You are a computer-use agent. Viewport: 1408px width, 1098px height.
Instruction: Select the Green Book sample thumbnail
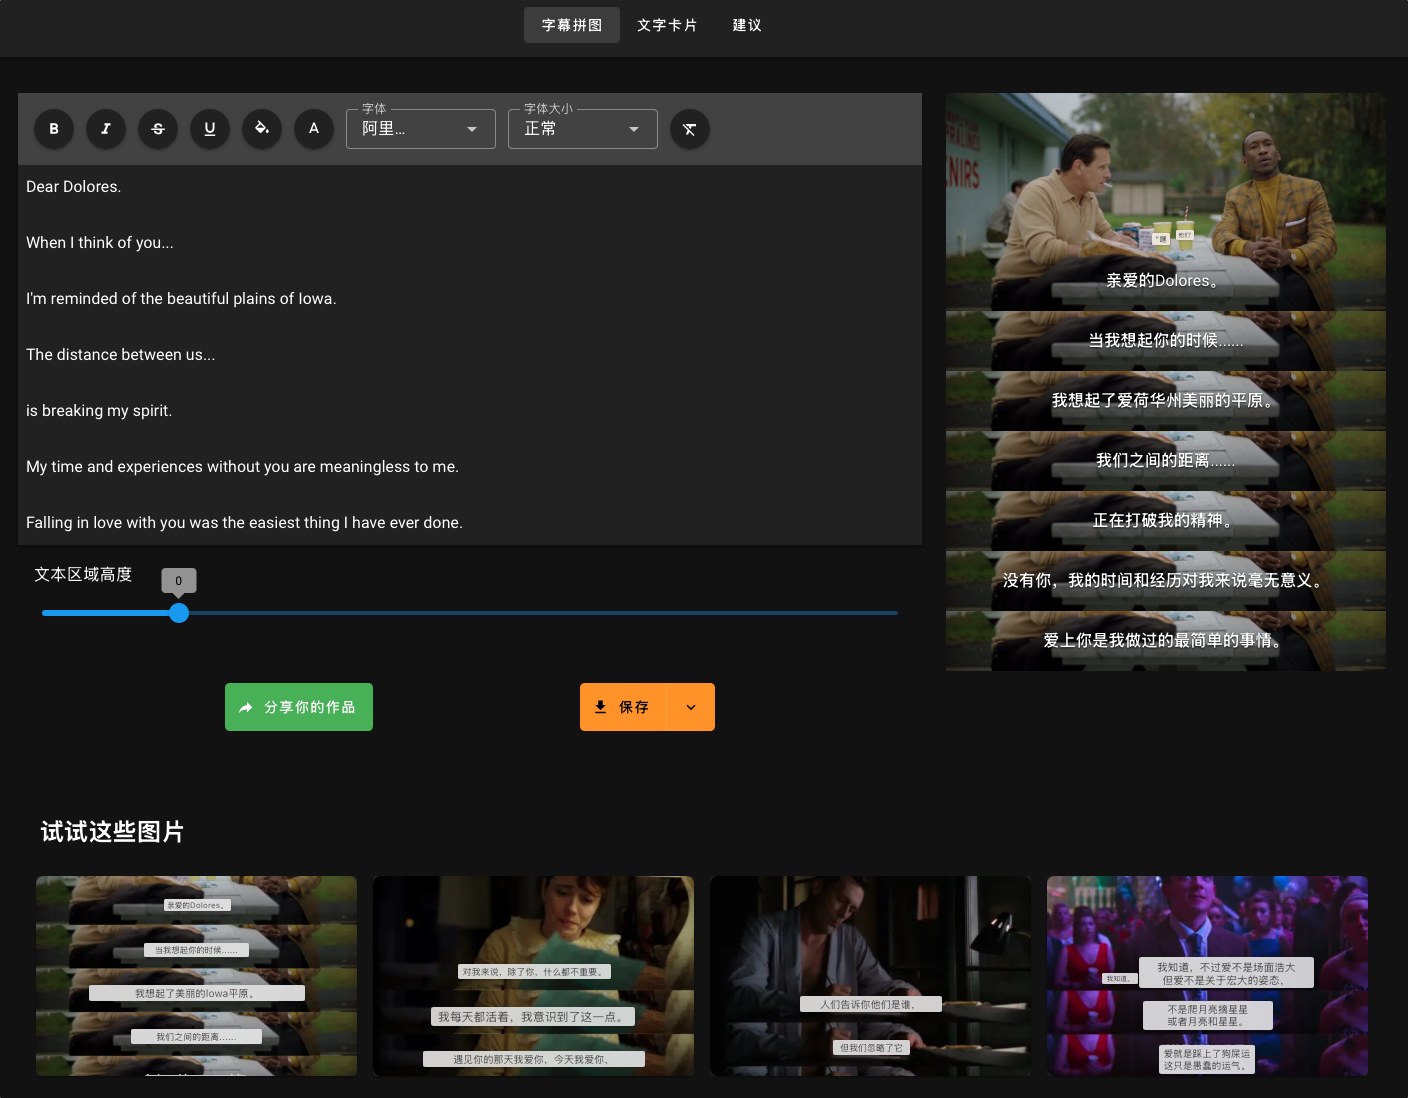pyautogui.click(x=196, y=976)
